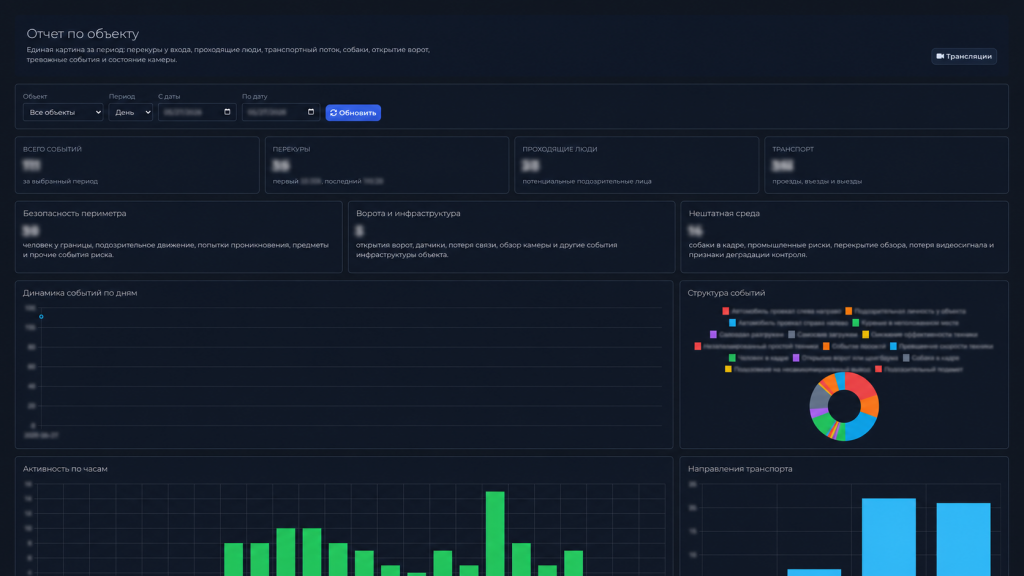This screenshot has width=1024, height=576.
Task: Click the Динамика событий по дням chart title
Action: [80, 293]
